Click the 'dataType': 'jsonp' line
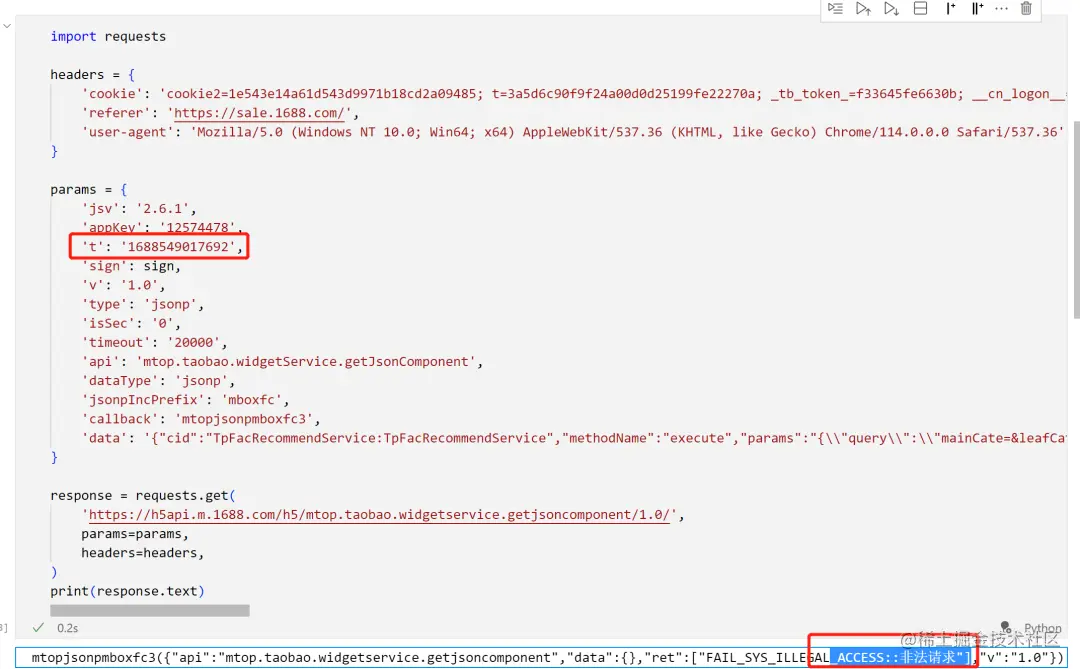The height and width of the screenshot is (669, 1080). click(158, 381)
